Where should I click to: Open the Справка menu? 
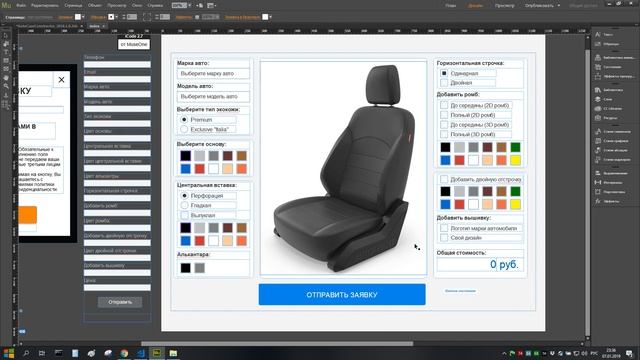click(155, 6)
